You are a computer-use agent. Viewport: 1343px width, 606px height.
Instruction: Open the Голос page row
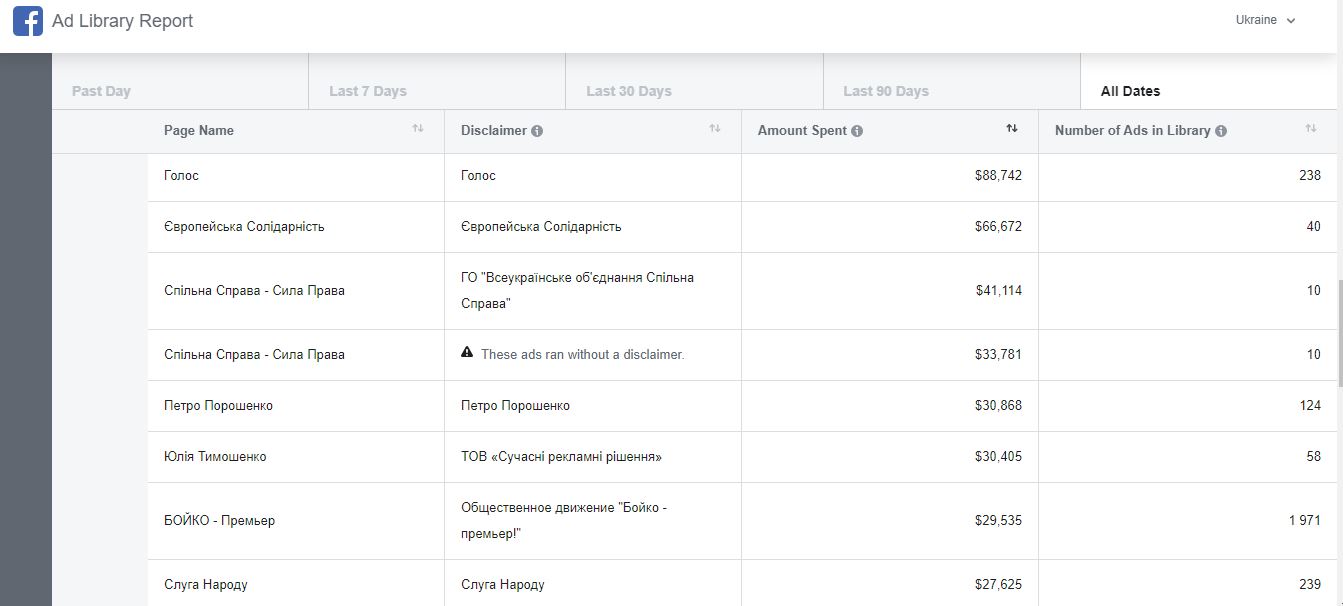(181, 176)
